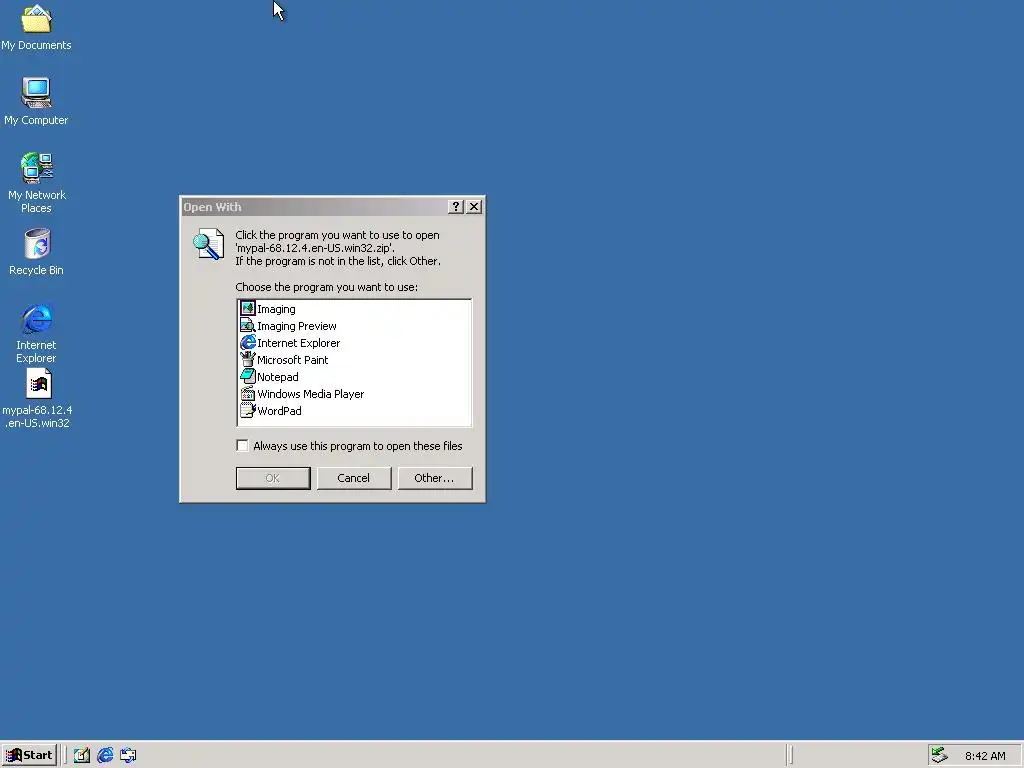Click the OK button
Screen dimensions: 1024x768
pos(273,478)
